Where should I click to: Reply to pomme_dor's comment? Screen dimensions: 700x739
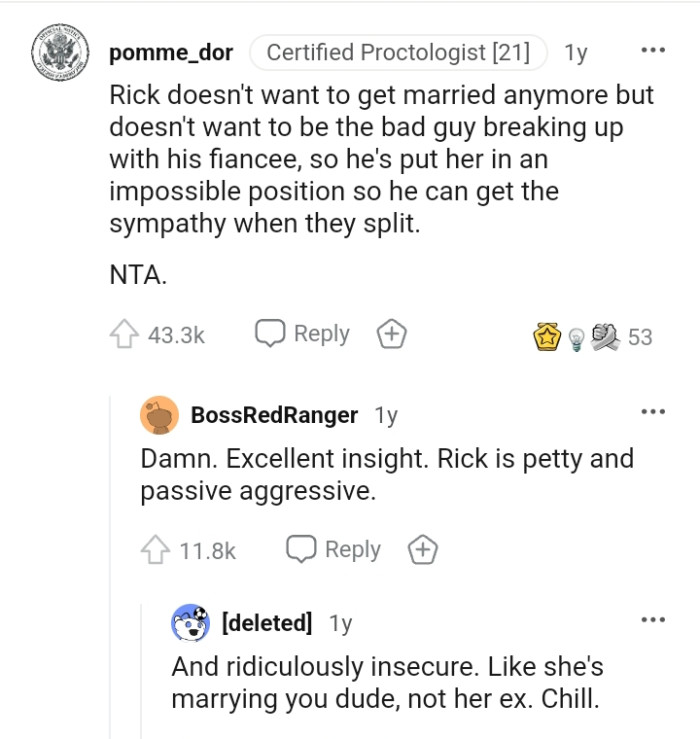(303, 335)
